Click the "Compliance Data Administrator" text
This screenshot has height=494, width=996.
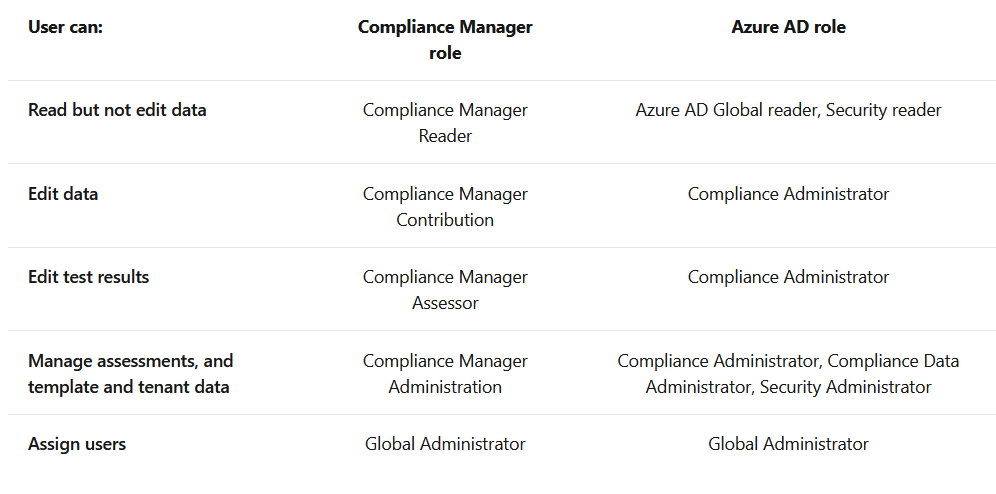click(891, 362)
